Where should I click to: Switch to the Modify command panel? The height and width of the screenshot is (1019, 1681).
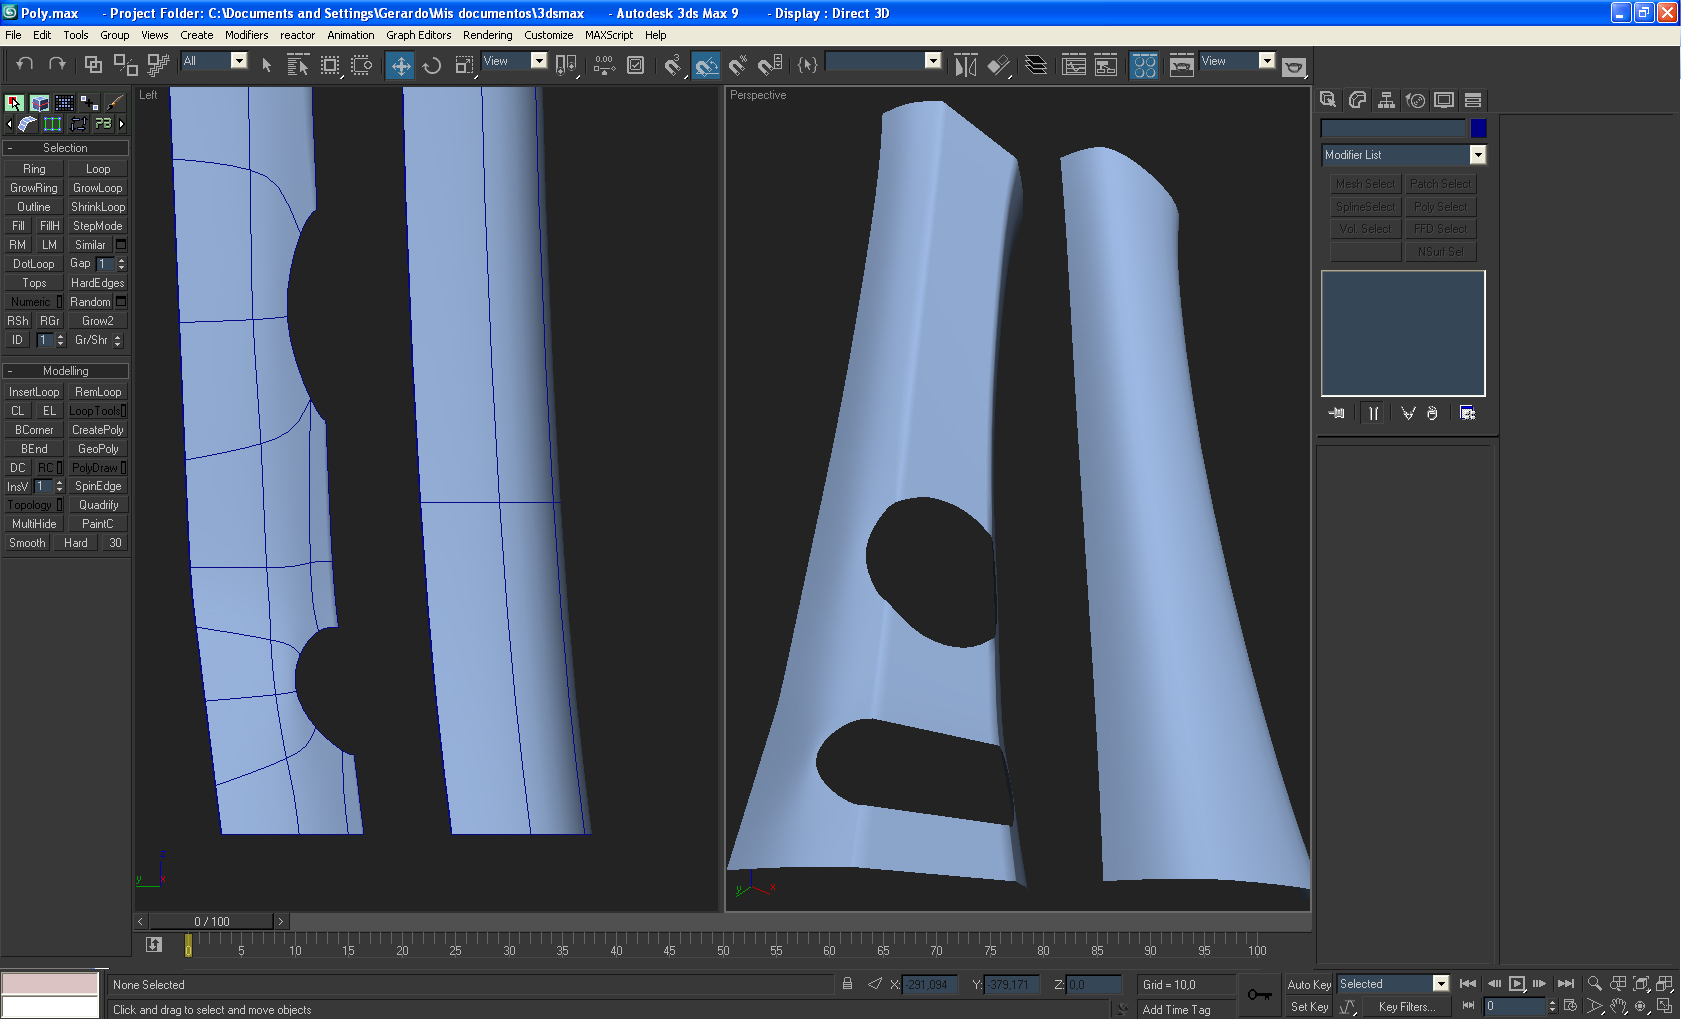tap(1357, 100)
